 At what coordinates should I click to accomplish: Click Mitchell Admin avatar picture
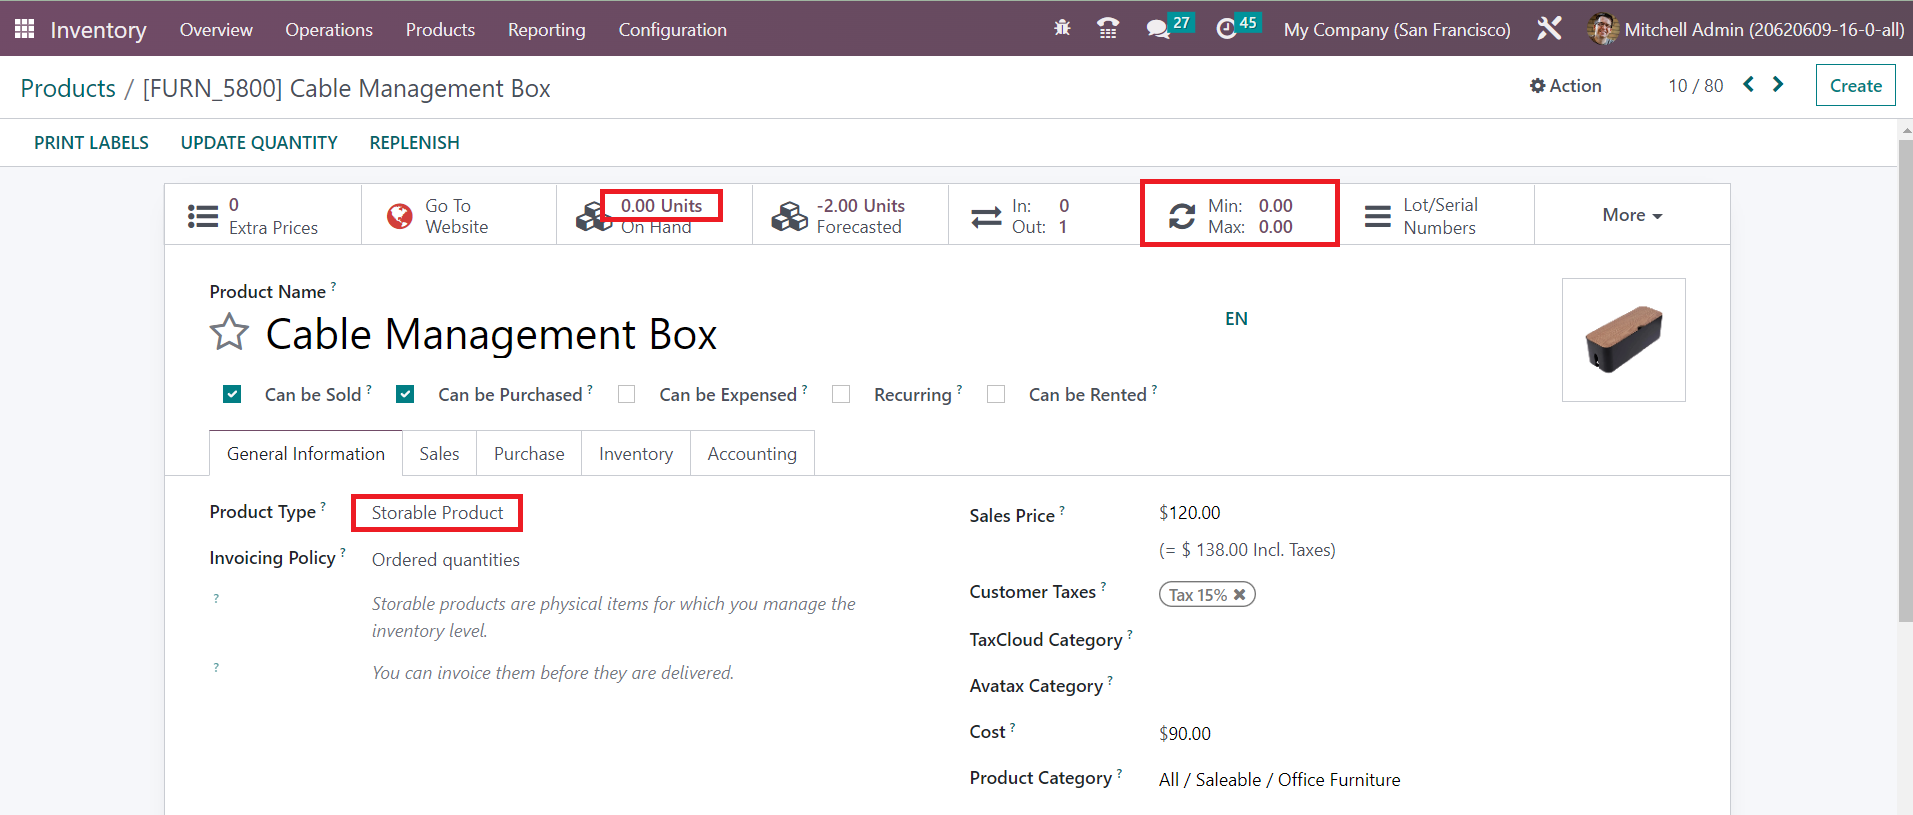(x=1603, y=28)
